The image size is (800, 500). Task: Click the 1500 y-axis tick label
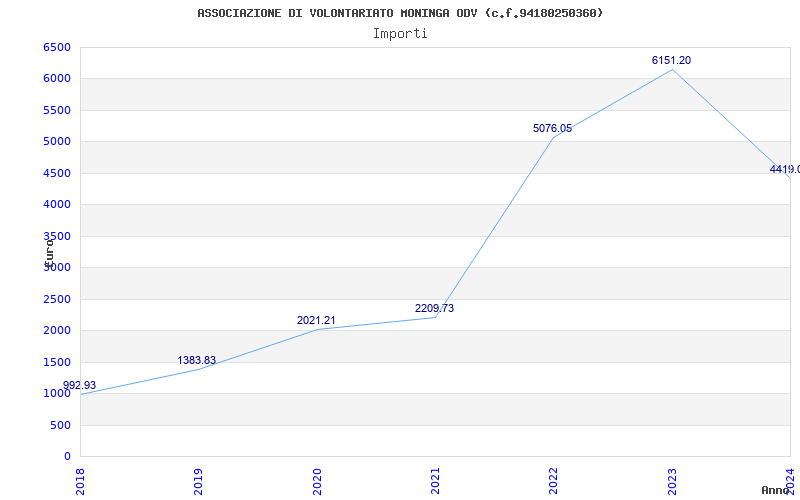pos(57,362)
